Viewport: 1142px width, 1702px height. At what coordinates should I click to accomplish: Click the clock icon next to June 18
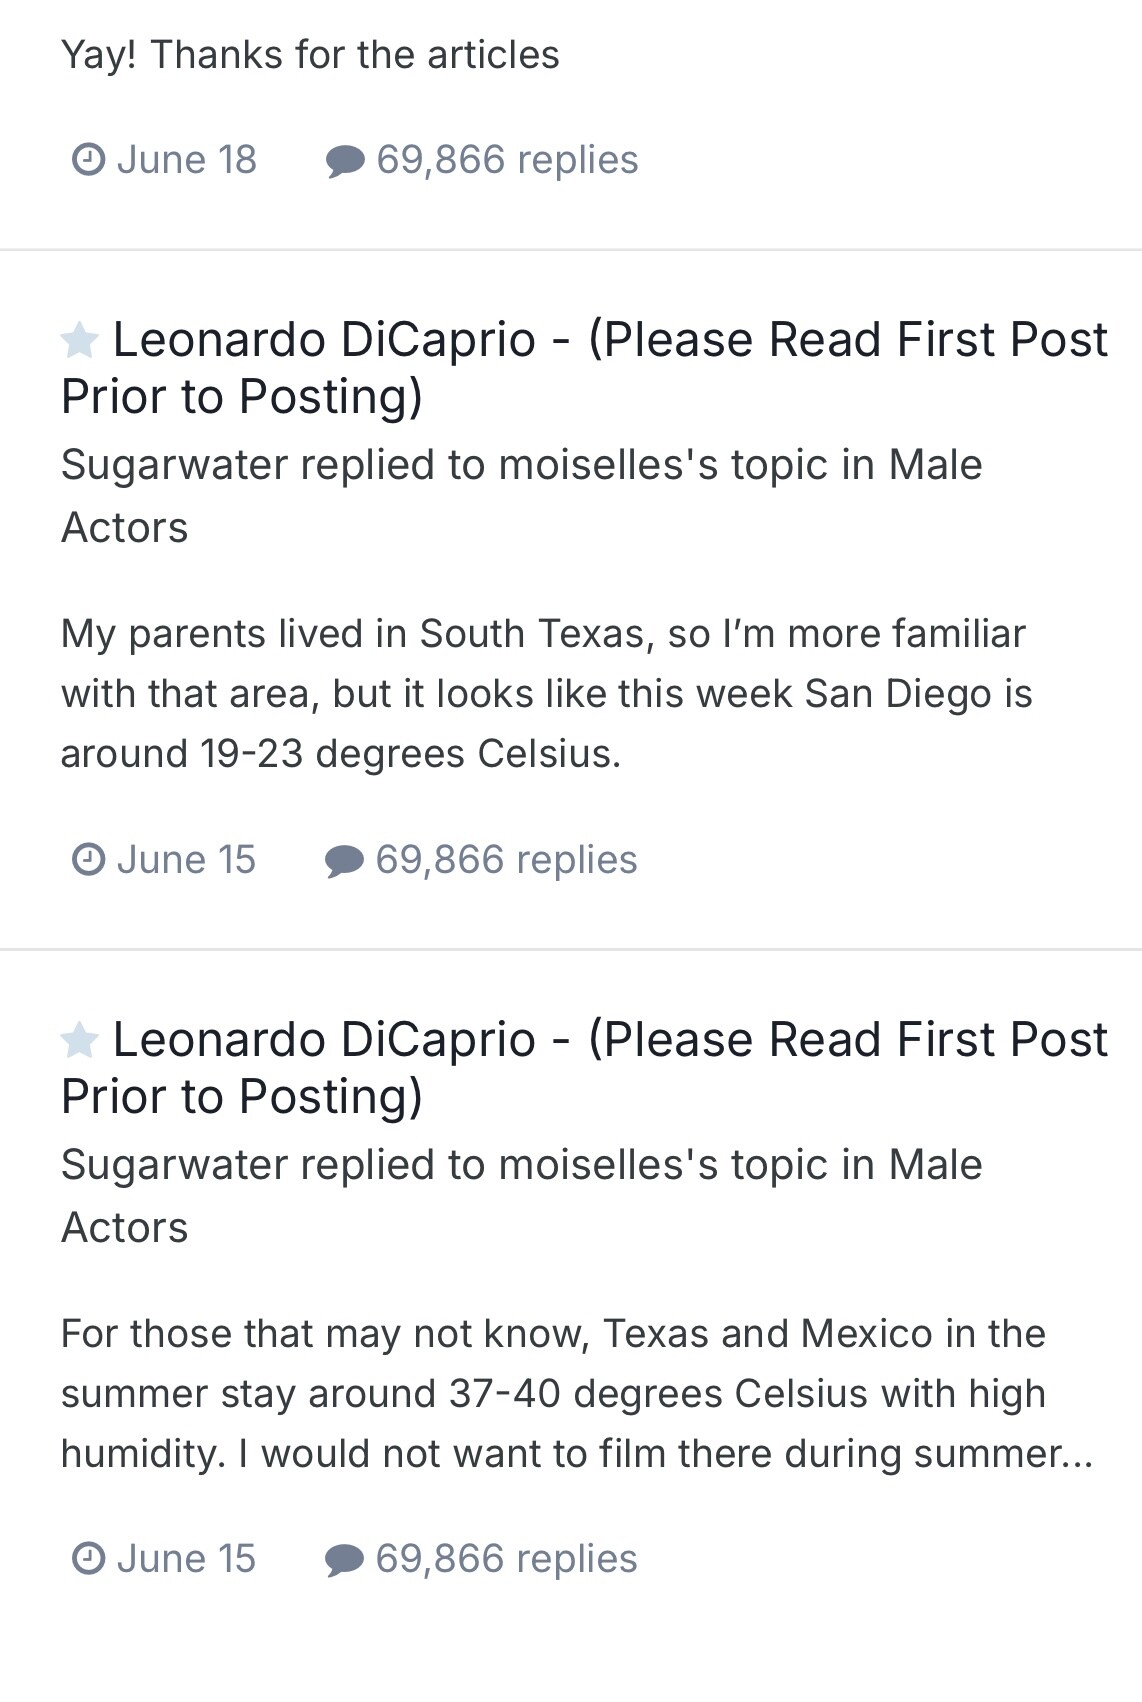coord(89,160)
